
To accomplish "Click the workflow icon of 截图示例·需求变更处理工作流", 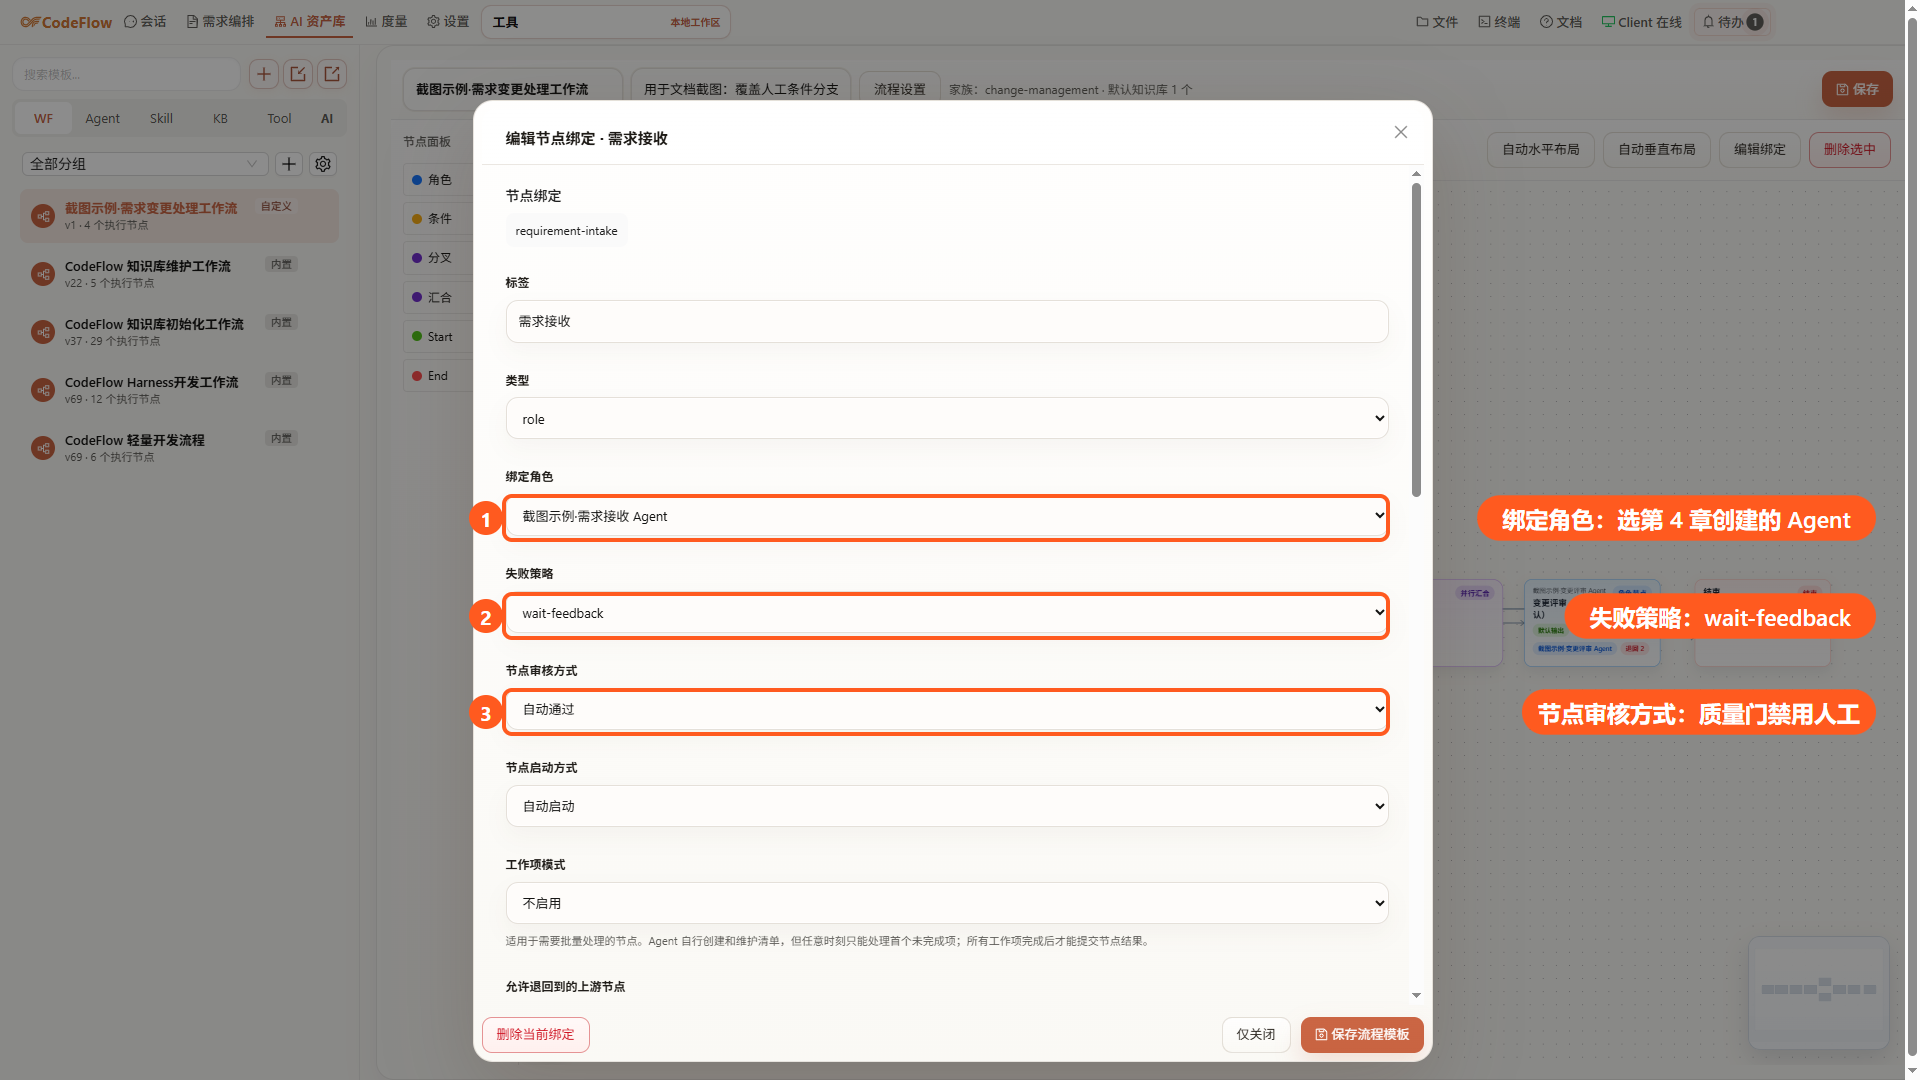I will (x=43, y=216).
